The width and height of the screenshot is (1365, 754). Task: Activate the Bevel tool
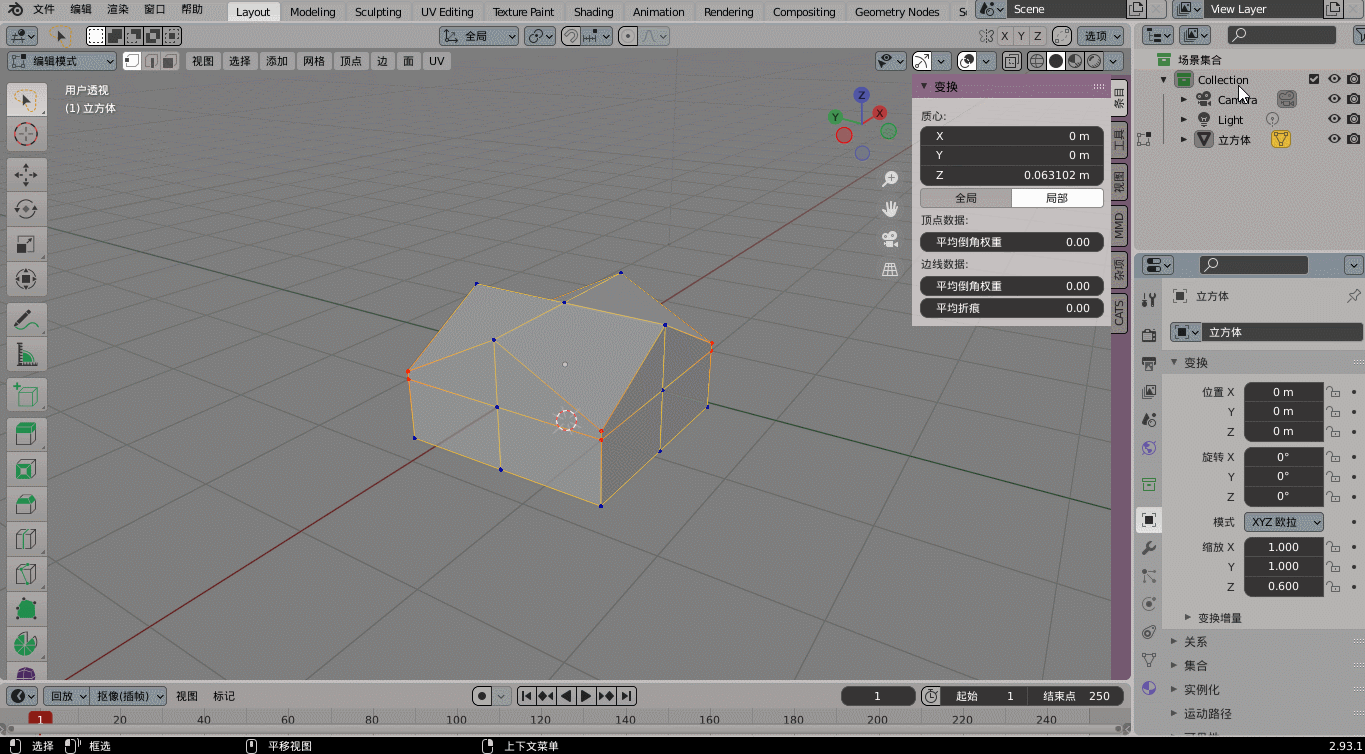27,505
